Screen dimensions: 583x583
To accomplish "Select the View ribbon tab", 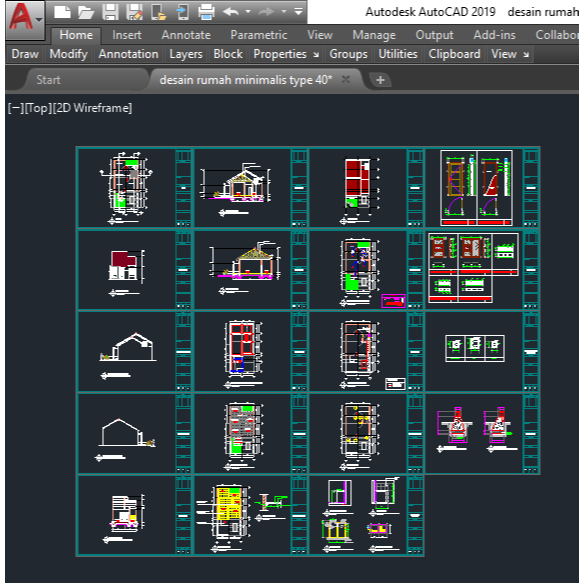I will (x=320, y=35).
